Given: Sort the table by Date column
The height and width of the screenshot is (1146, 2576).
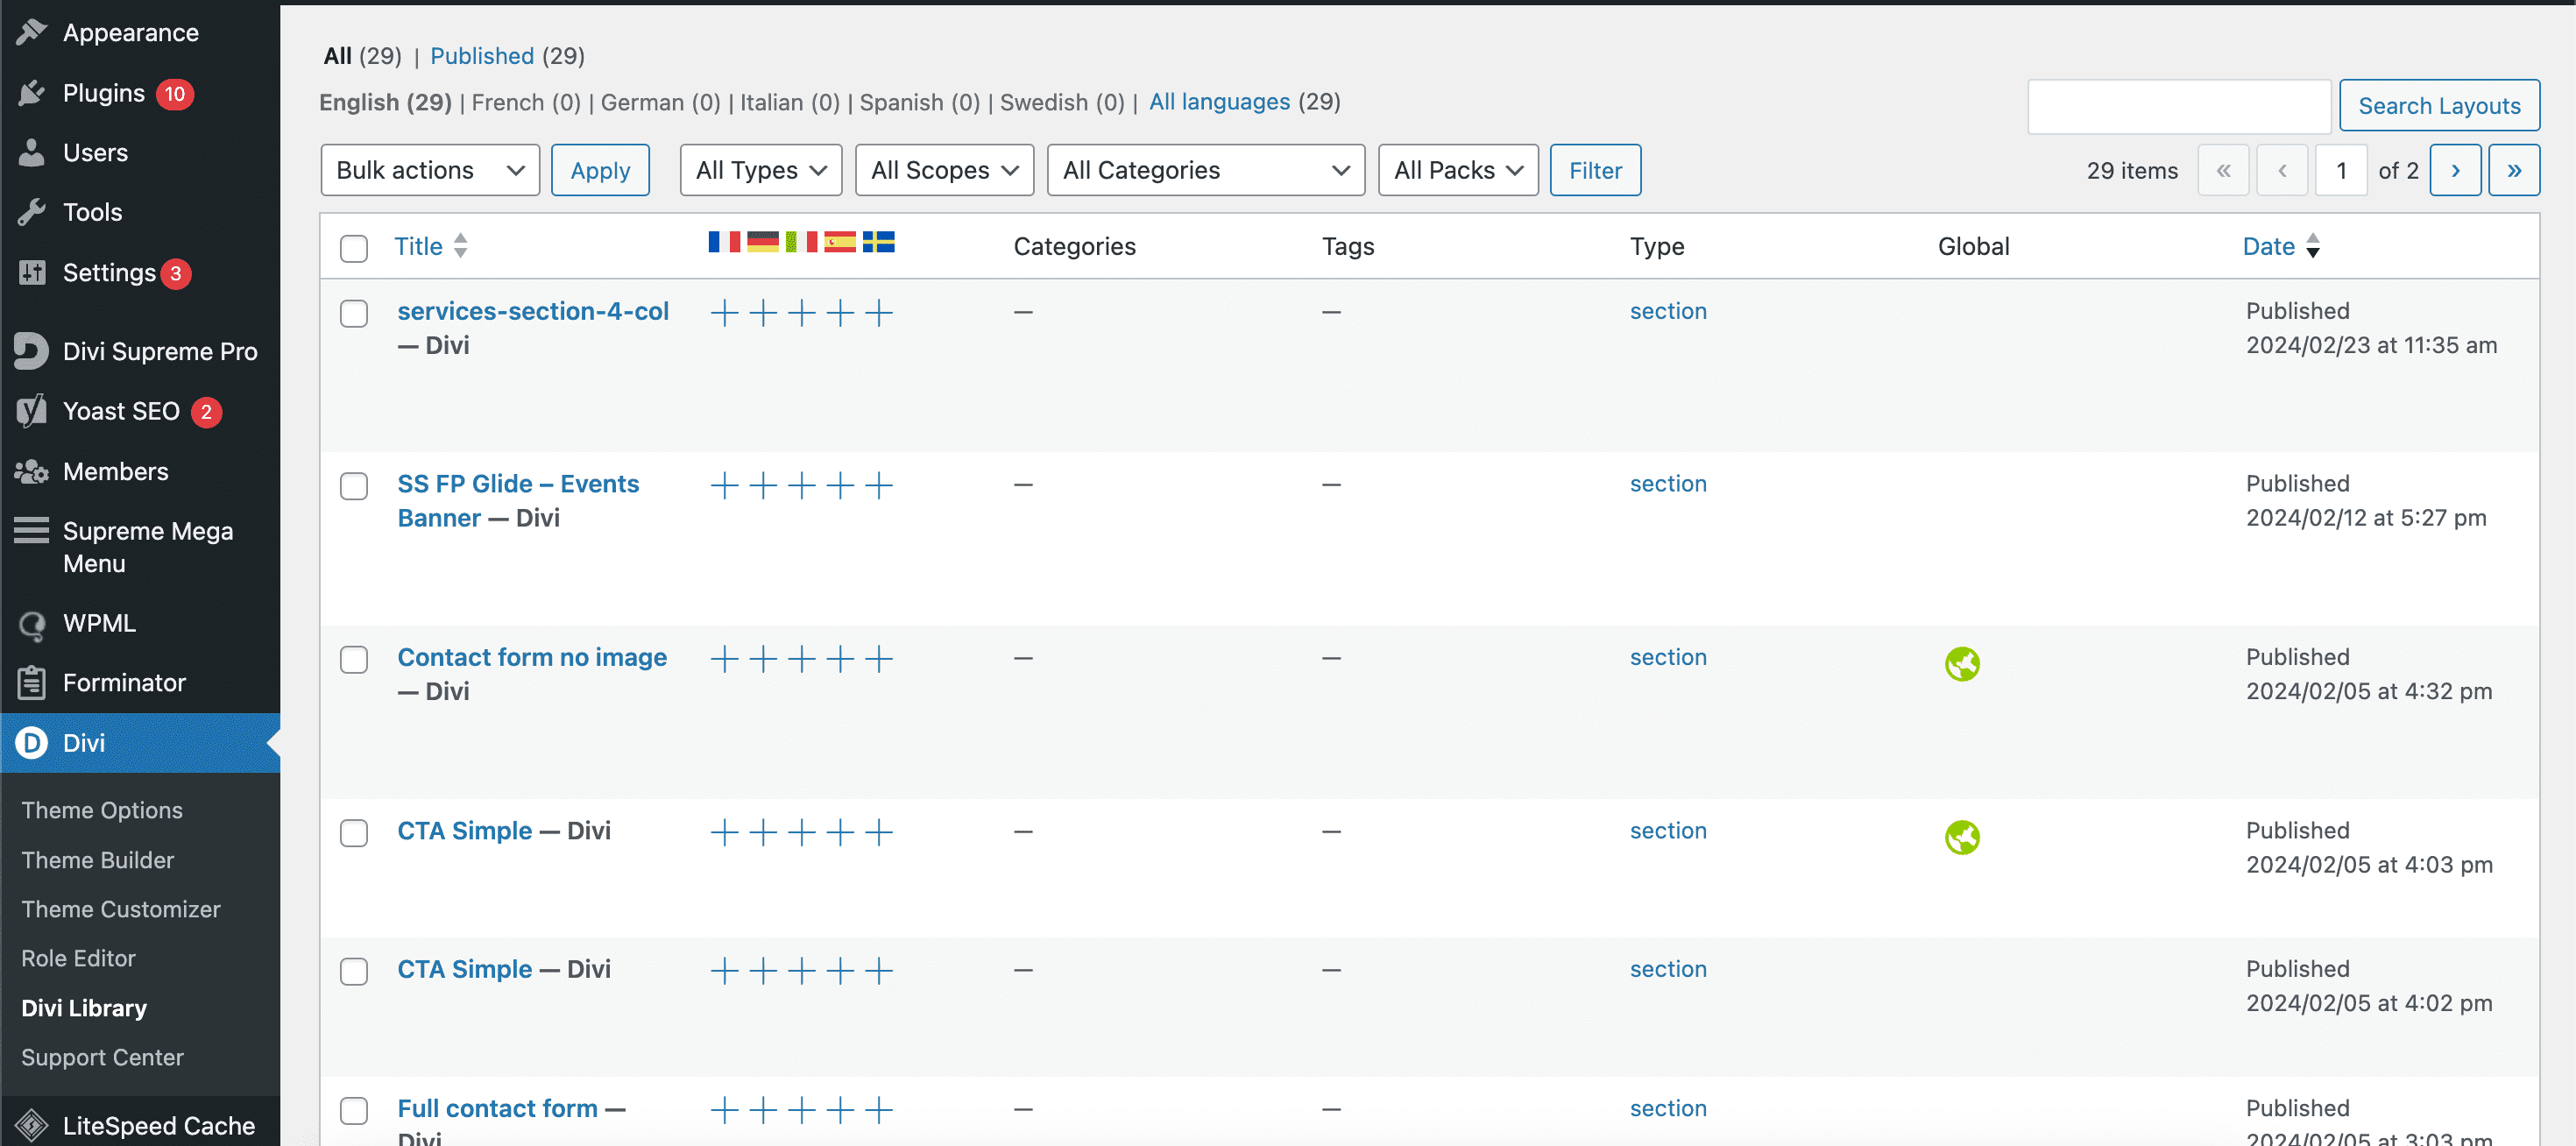Looking at the screenshot, I should coord(2281,246).
